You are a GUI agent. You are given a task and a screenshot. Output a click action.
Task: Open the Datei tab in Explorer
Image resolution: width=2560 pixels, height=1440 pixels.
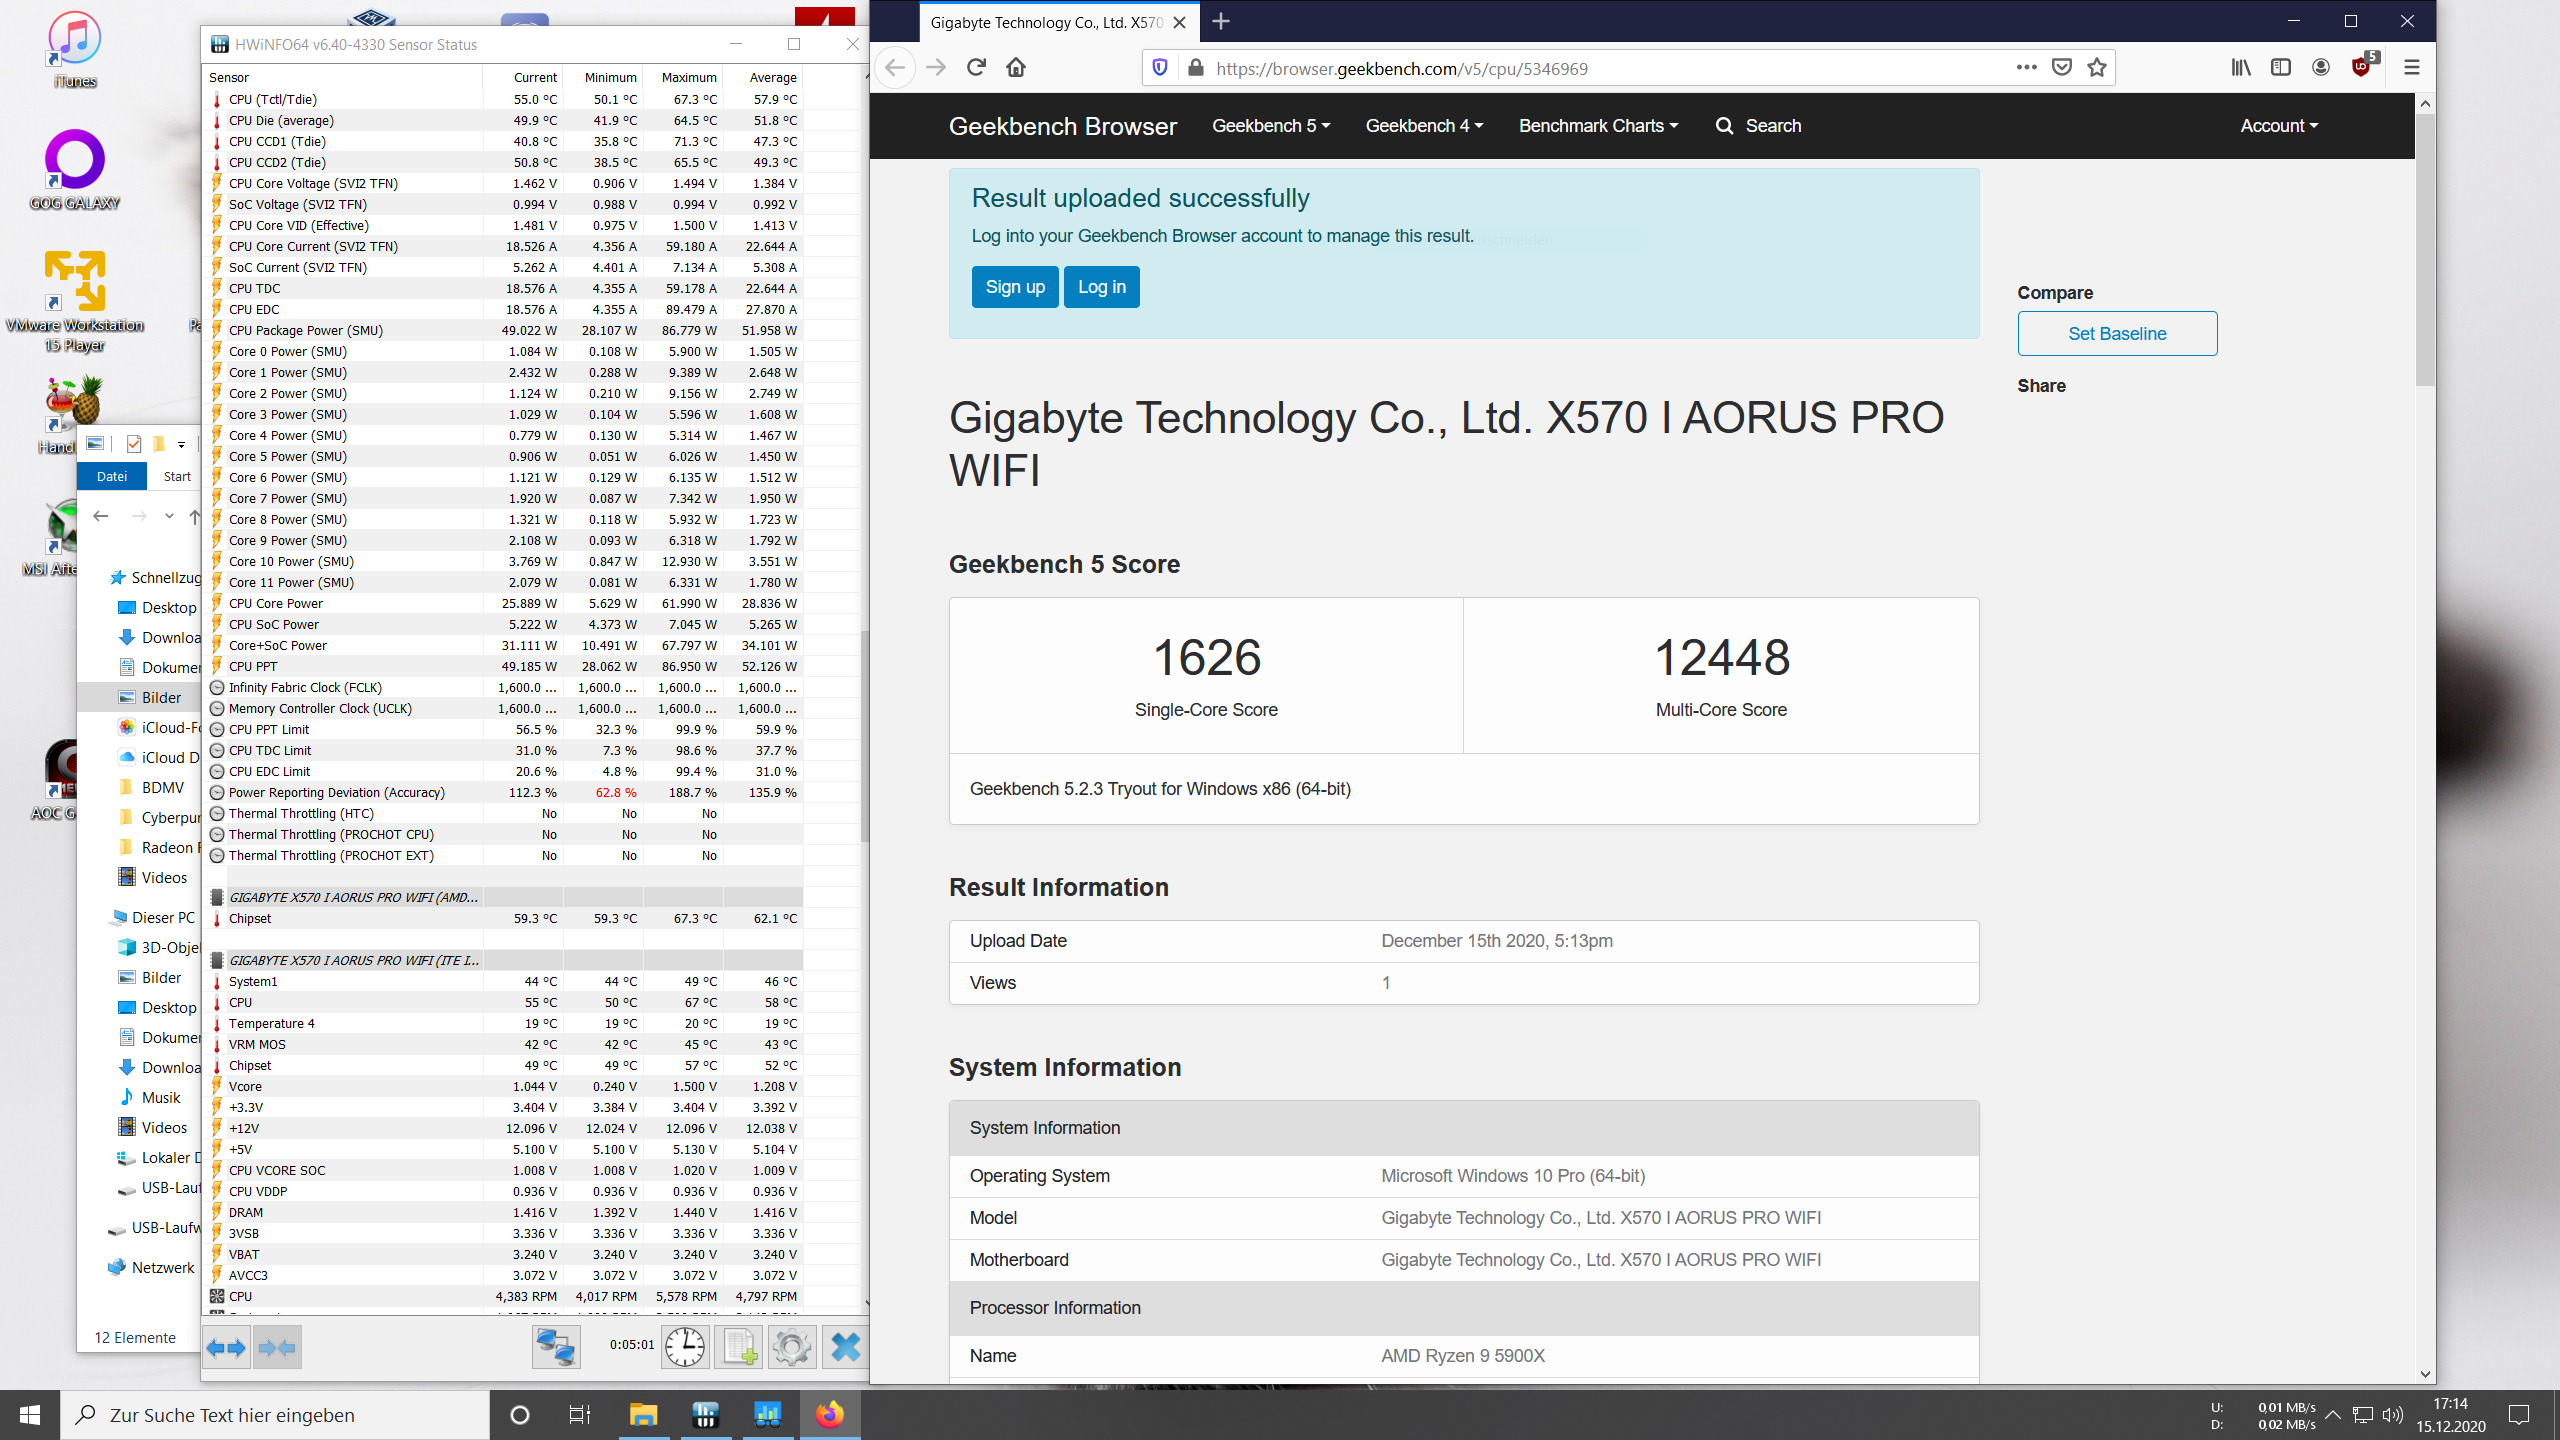click(112, 476)
